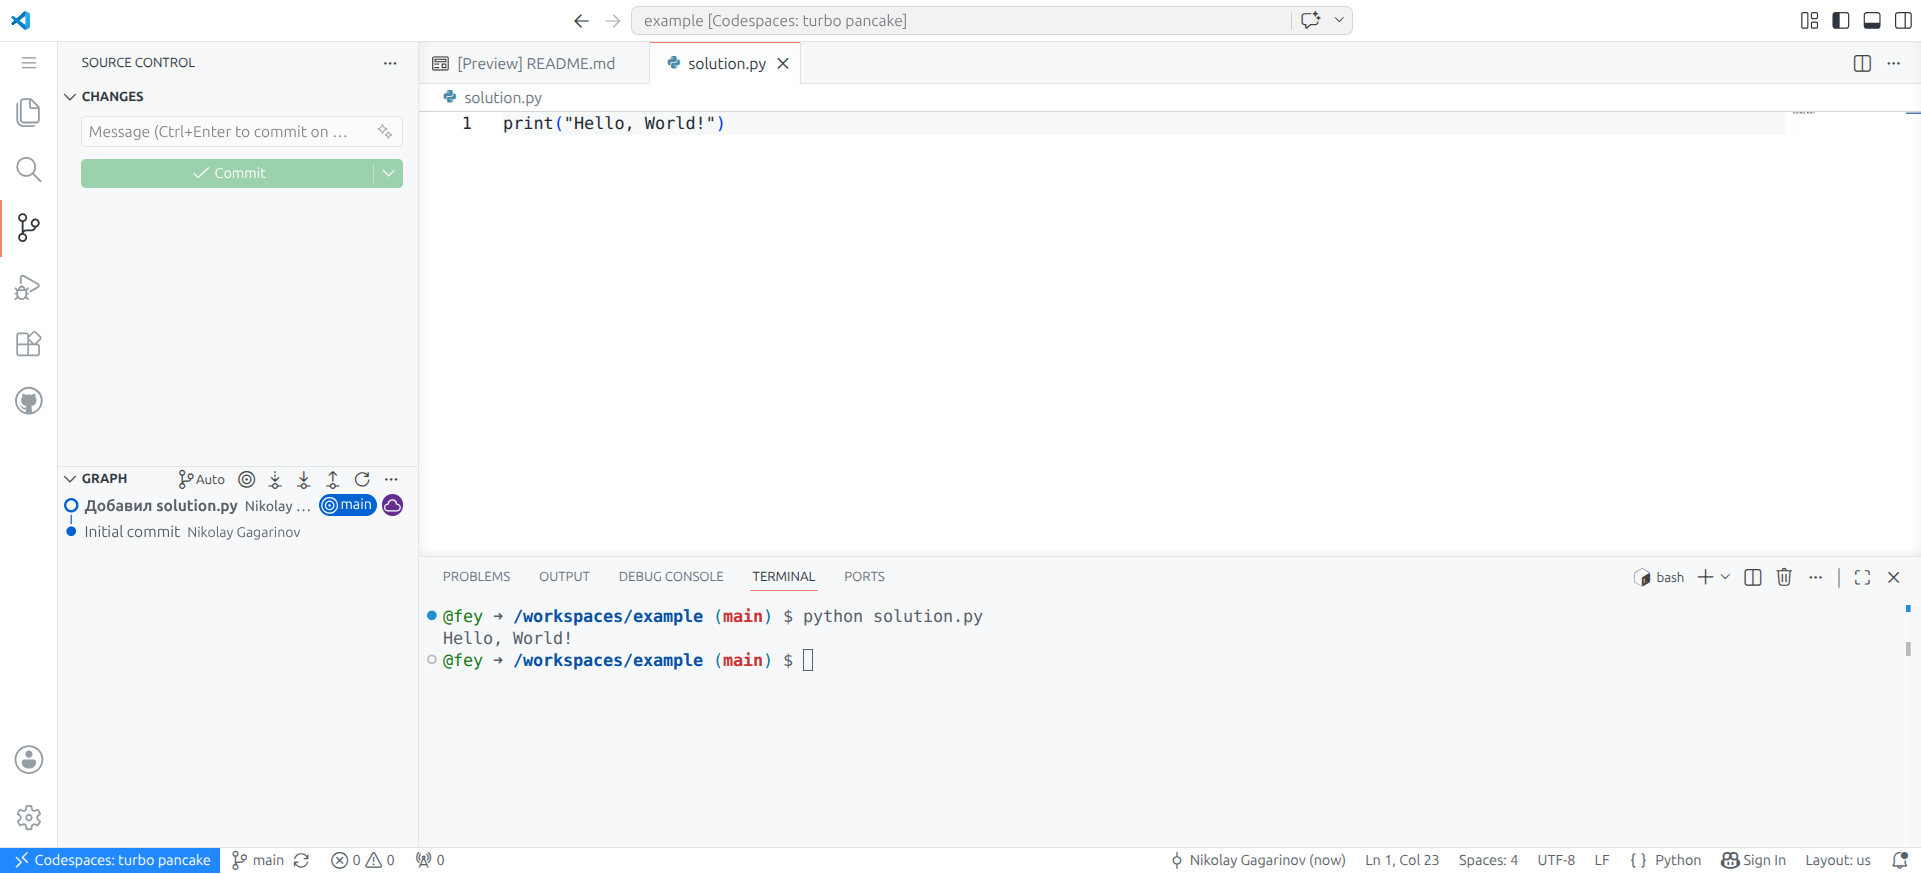Toggle the Secondary Side Bar
The width and height of the screenshot is (1921, 874).
pos(1903,21)
